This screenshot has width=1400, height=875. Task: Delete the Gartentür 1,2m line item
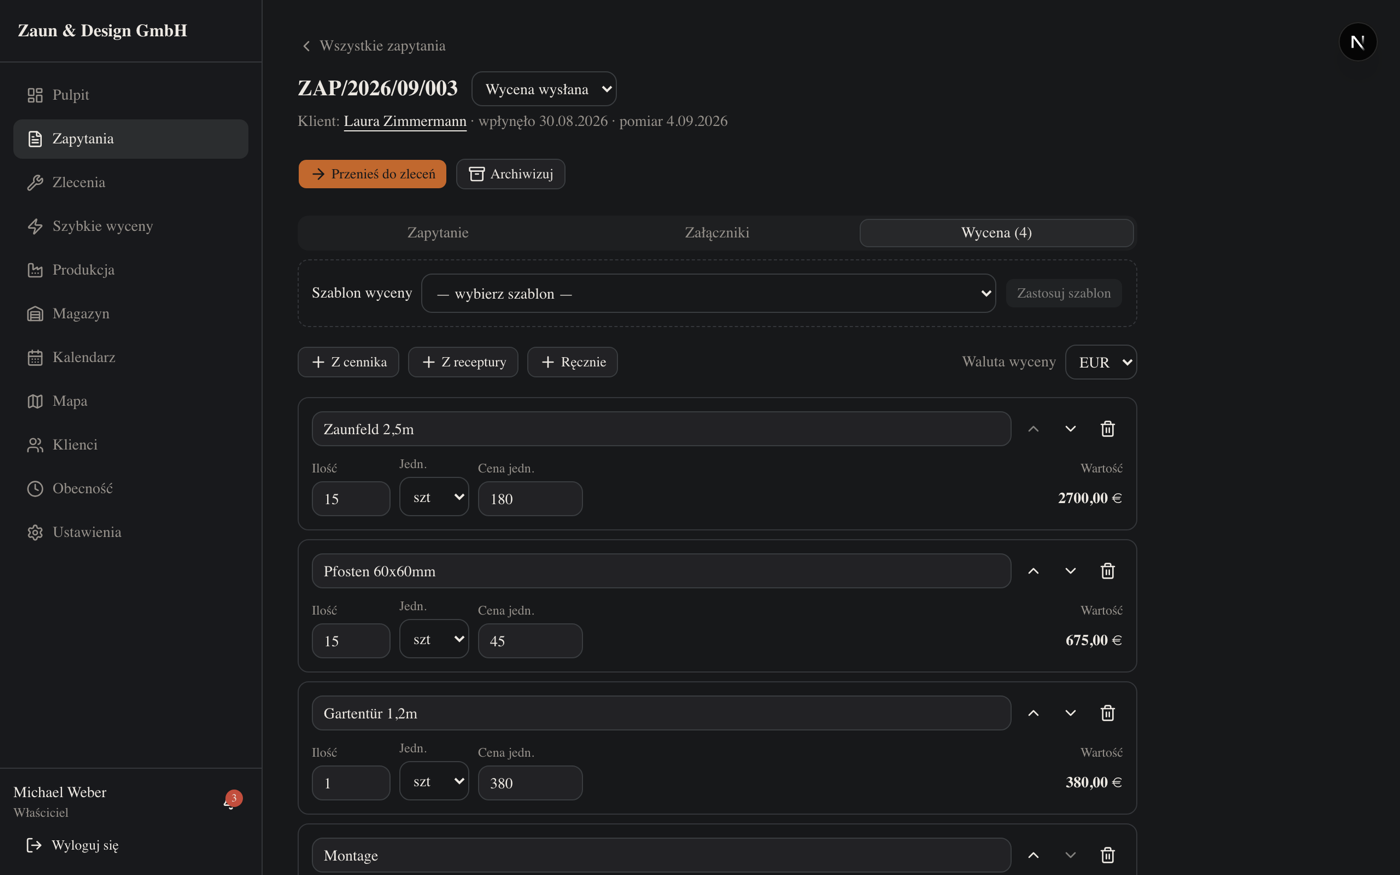[1108, 713]
